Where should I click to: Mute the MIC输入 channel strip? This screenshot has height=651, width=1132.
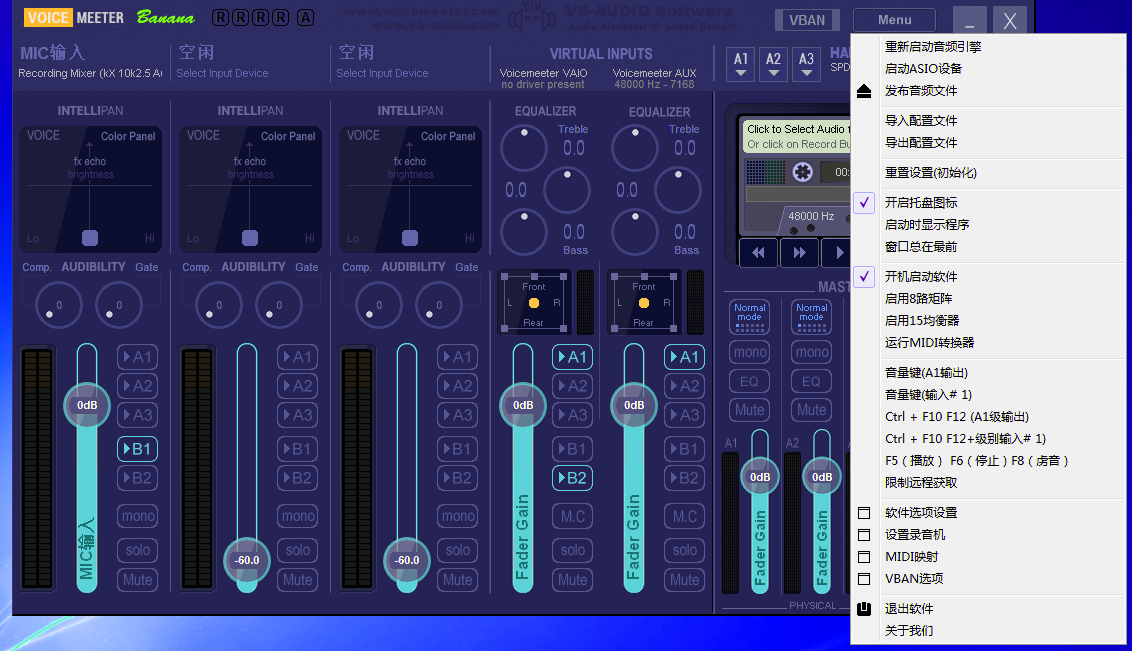[138, 579]
